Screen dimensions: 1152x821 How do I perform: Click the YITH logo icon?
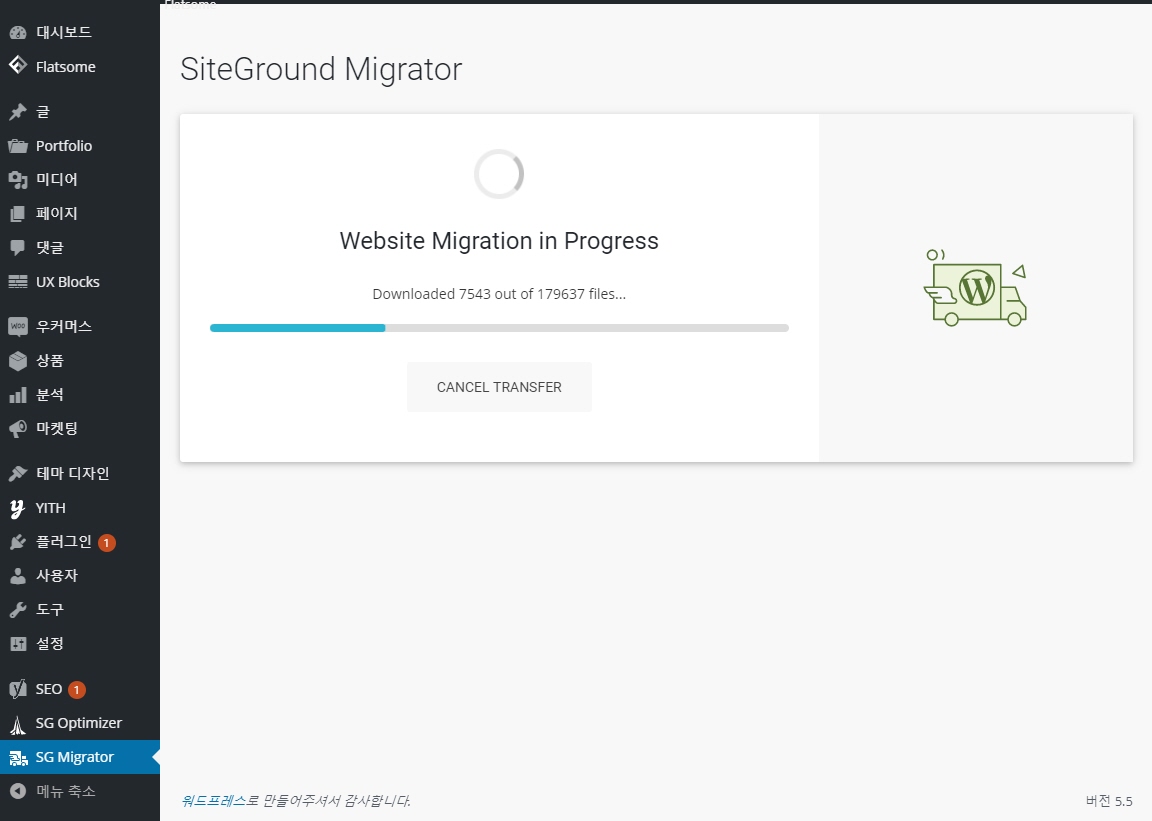point(18,508)
